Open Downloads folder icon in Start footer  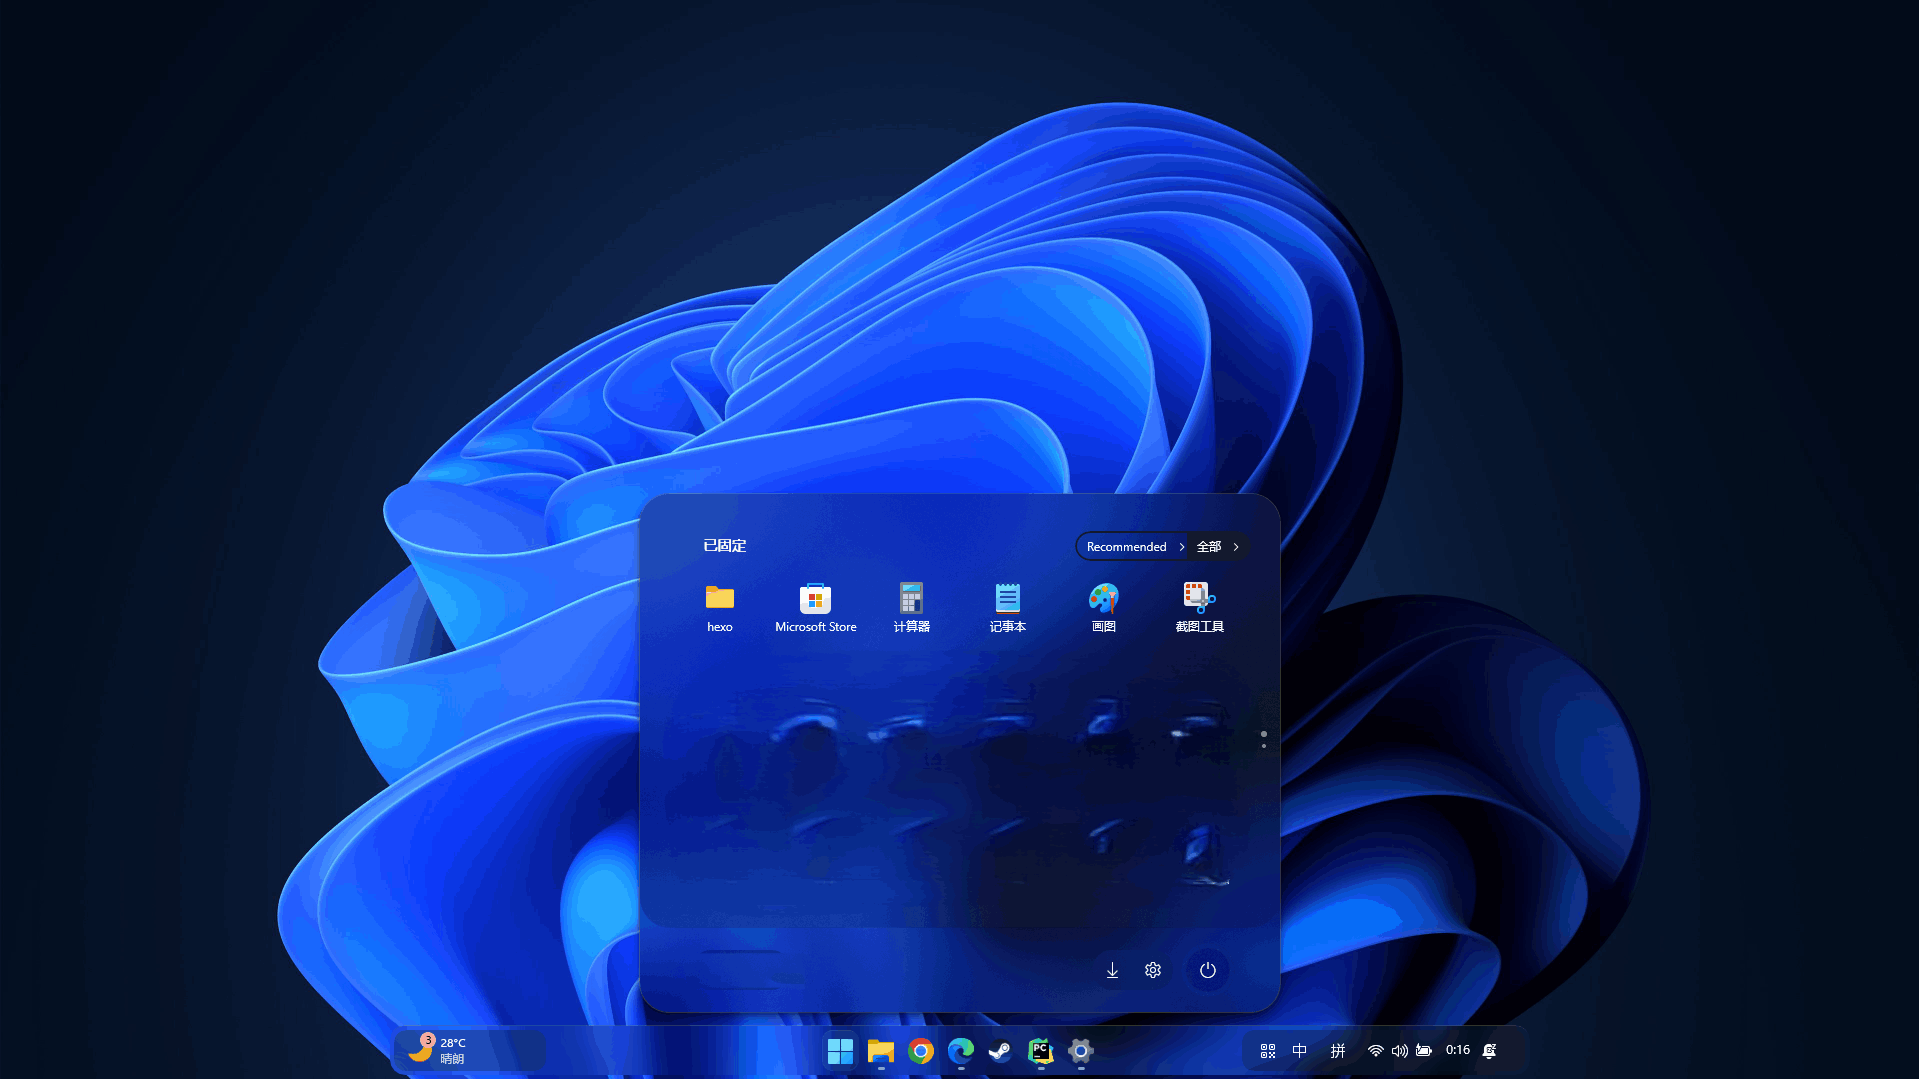click(1112, 970)
